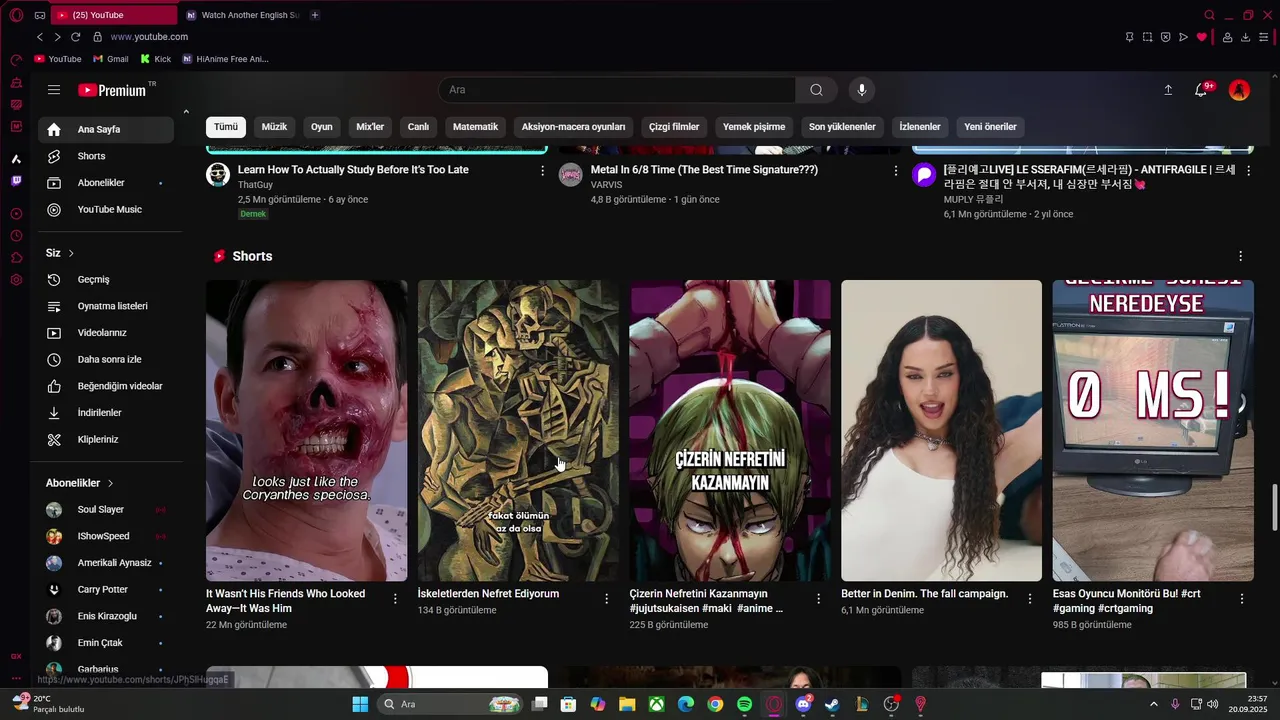The height and width of the screenshot is (720, 1280).
Task: Open Gmail bookmark in bookmarks bar
Action: pos(111,59)
